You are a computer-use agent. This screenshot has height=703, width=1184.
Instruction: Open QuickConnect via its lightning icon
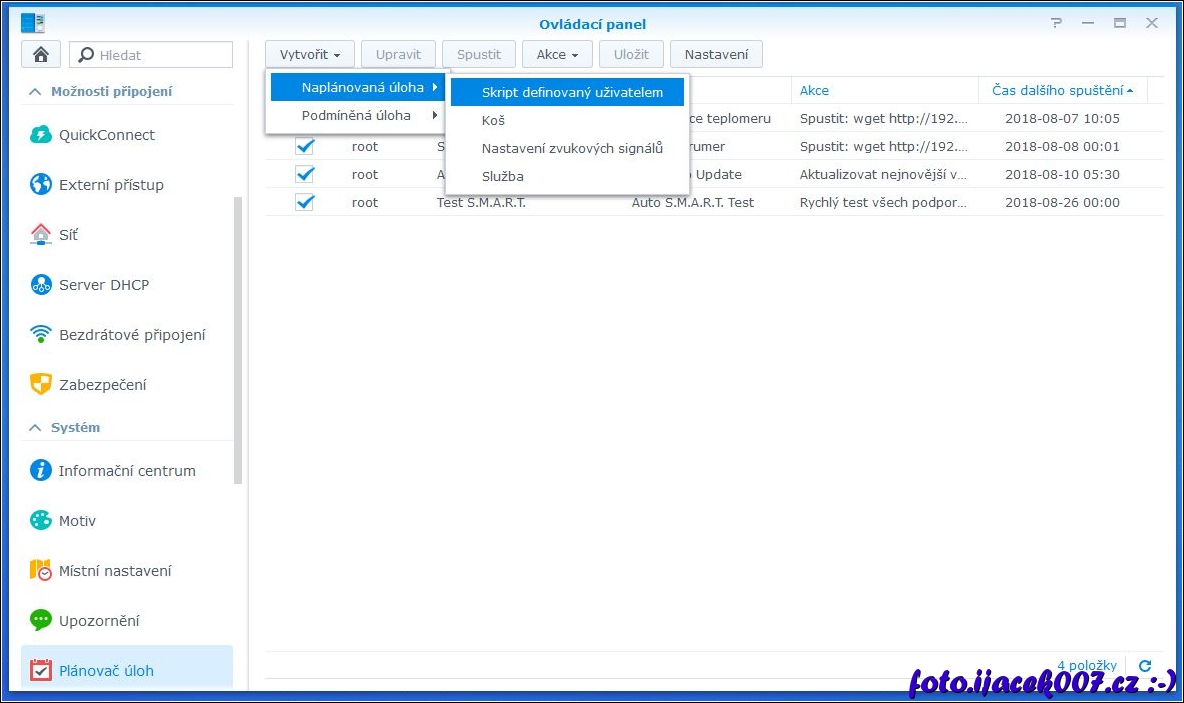click(41, 135)
